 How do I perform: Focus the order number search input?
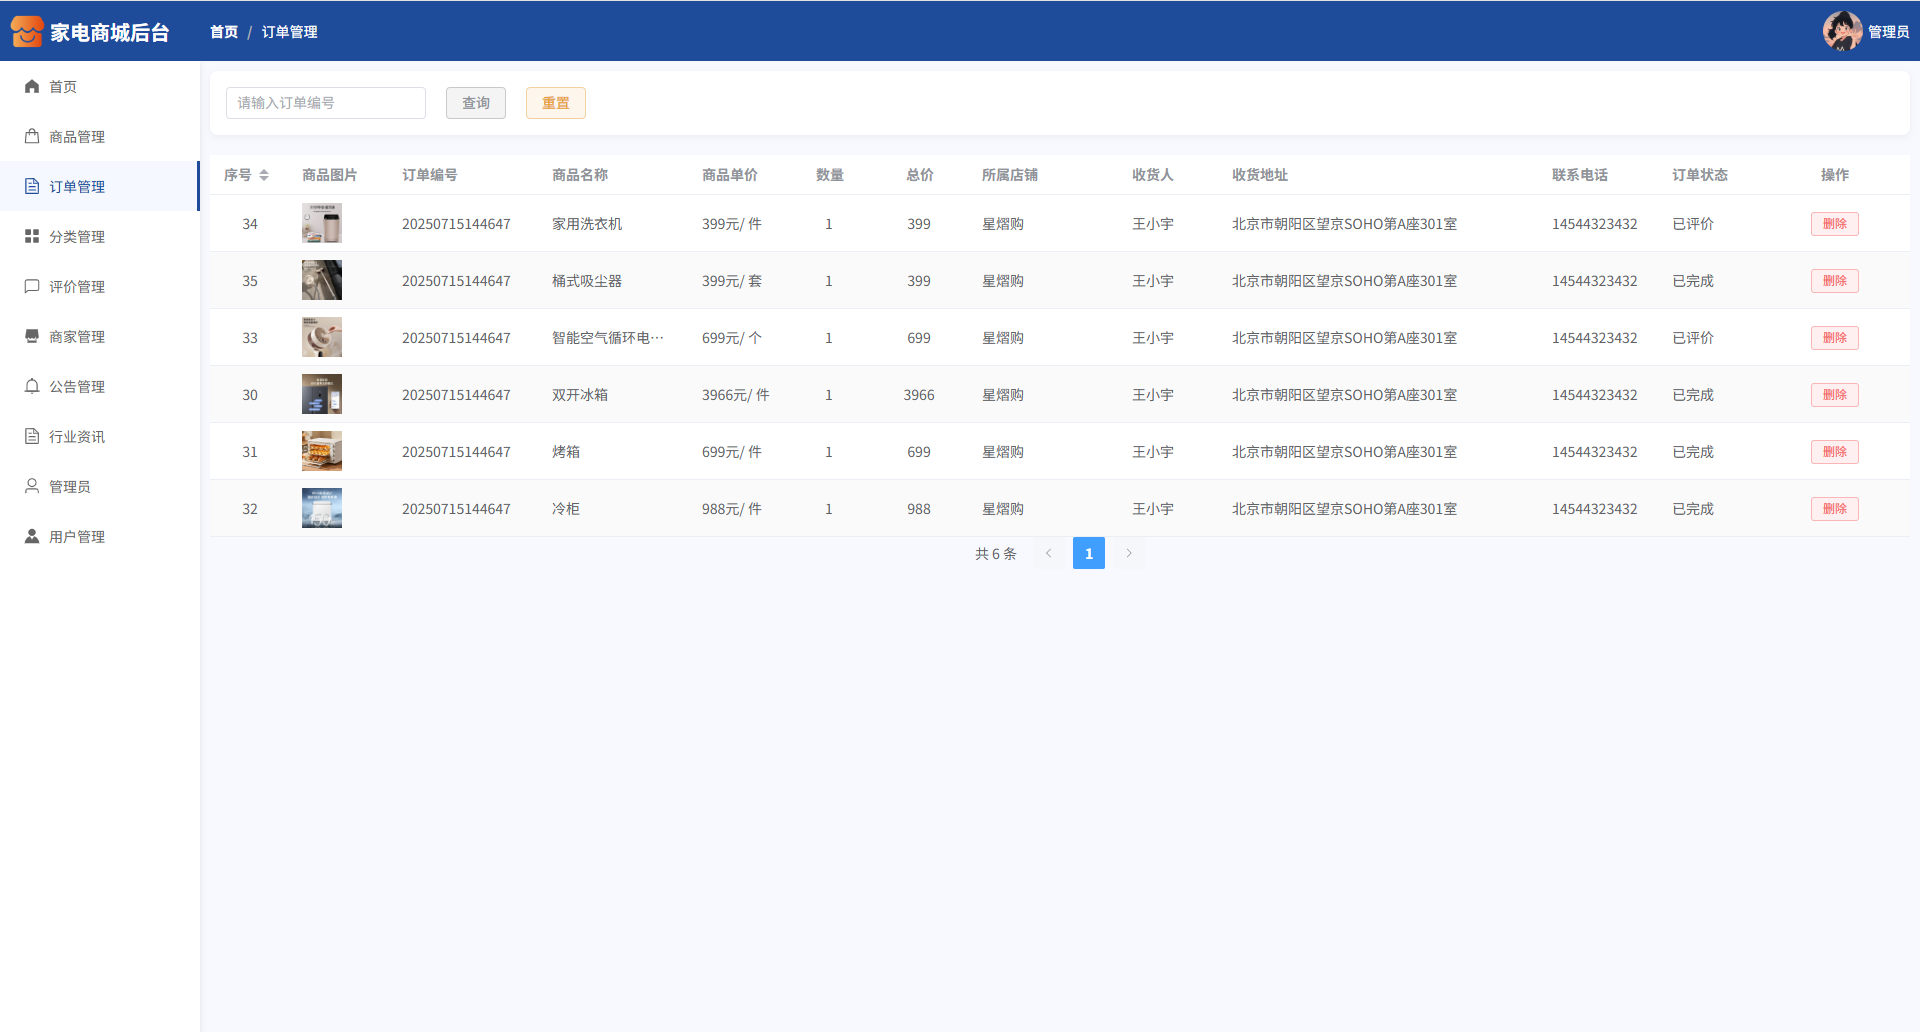[326, 103]
